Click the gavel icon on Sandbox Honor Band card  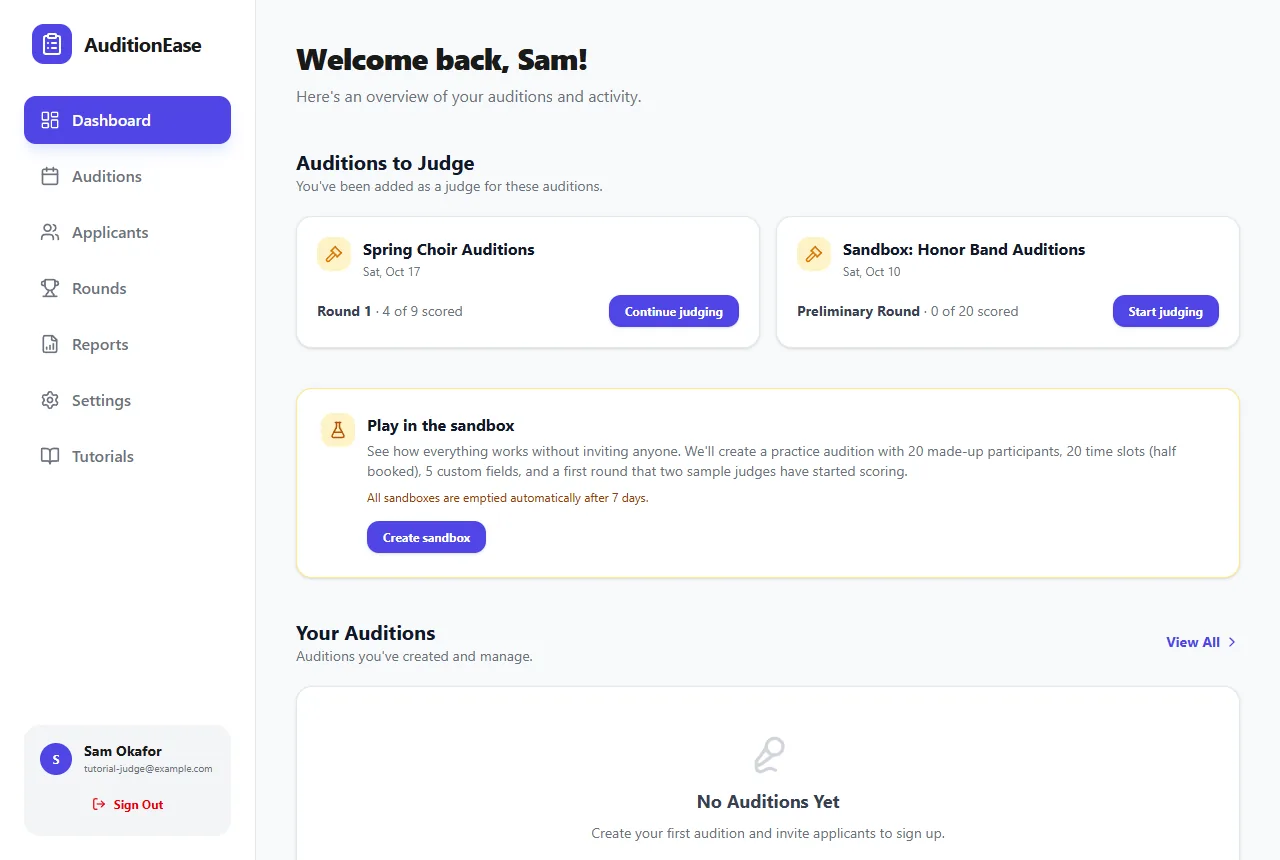tap(814, 254)
